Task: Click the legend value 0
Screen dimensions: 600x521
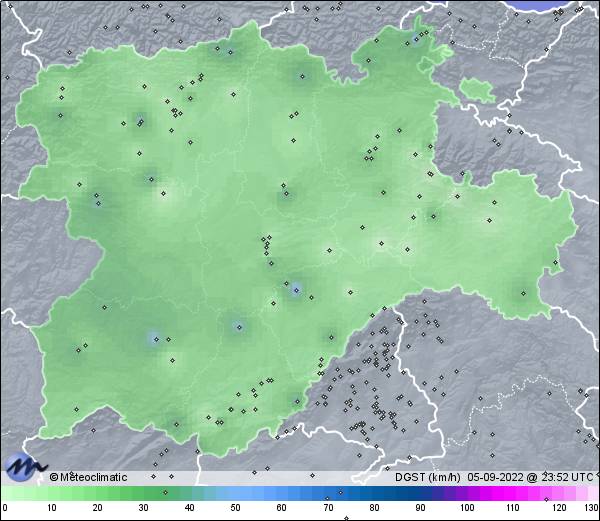Action: (x=5, y=508)
